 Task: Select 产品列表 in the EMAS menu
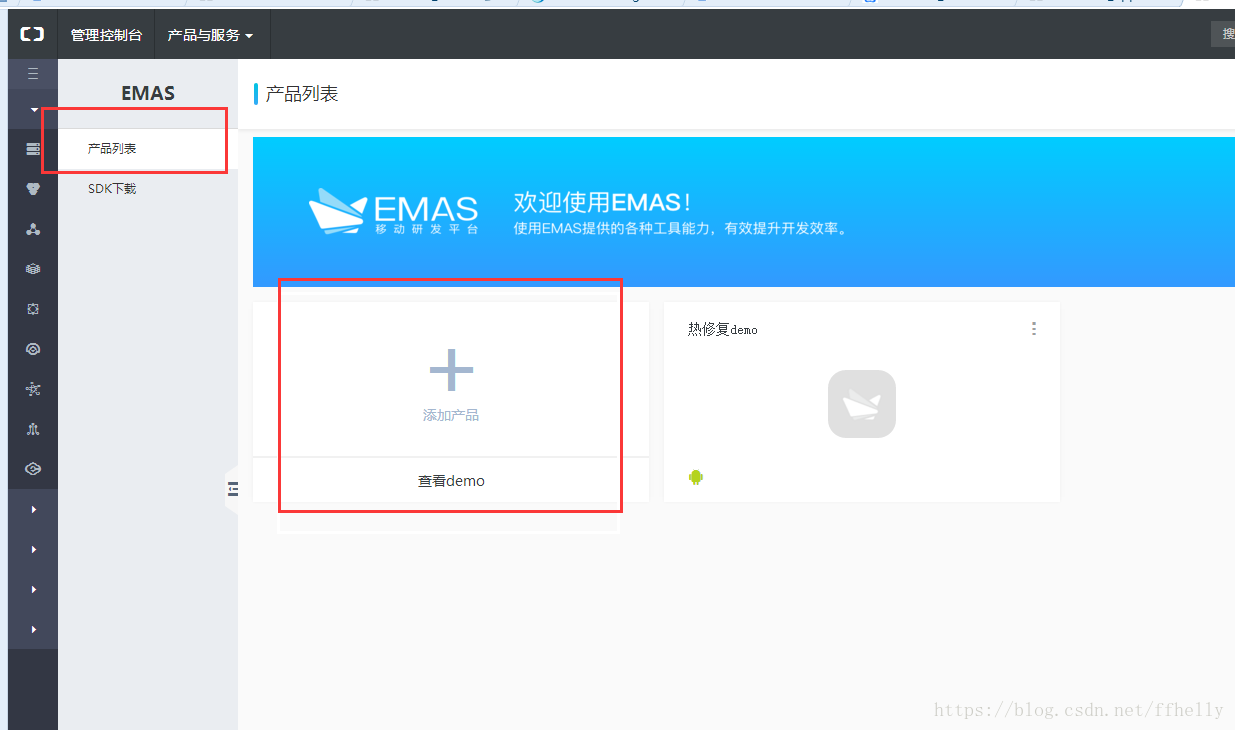[112, 149]
